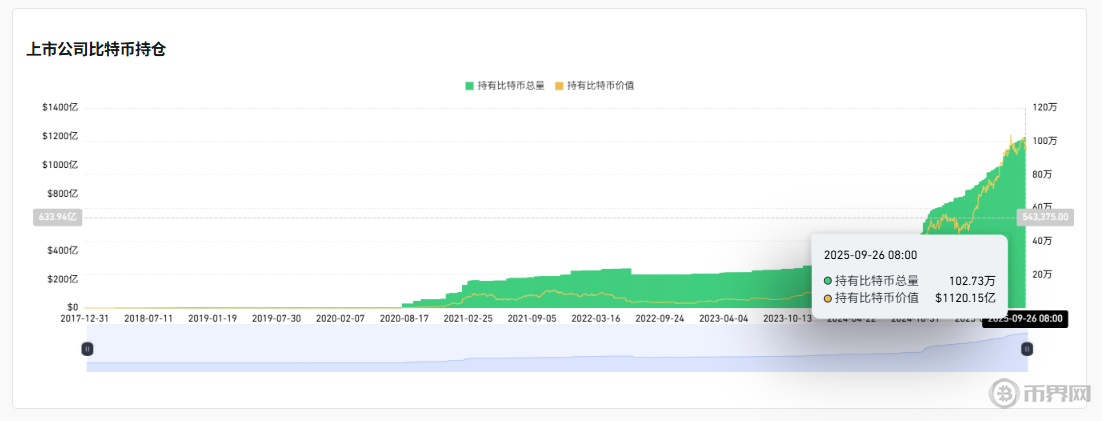Click the 2018-07-11 date on x-axis

point(148,319)
